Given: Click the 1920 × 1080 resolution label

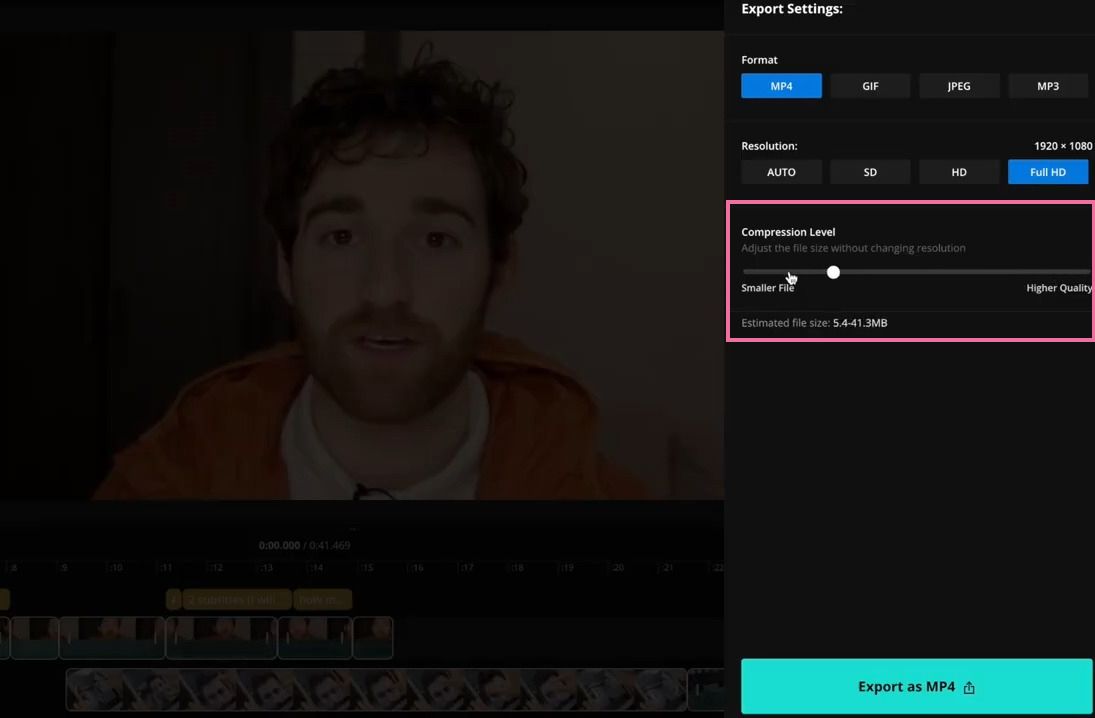Looking at the screenshot, I should (1060, 145).
